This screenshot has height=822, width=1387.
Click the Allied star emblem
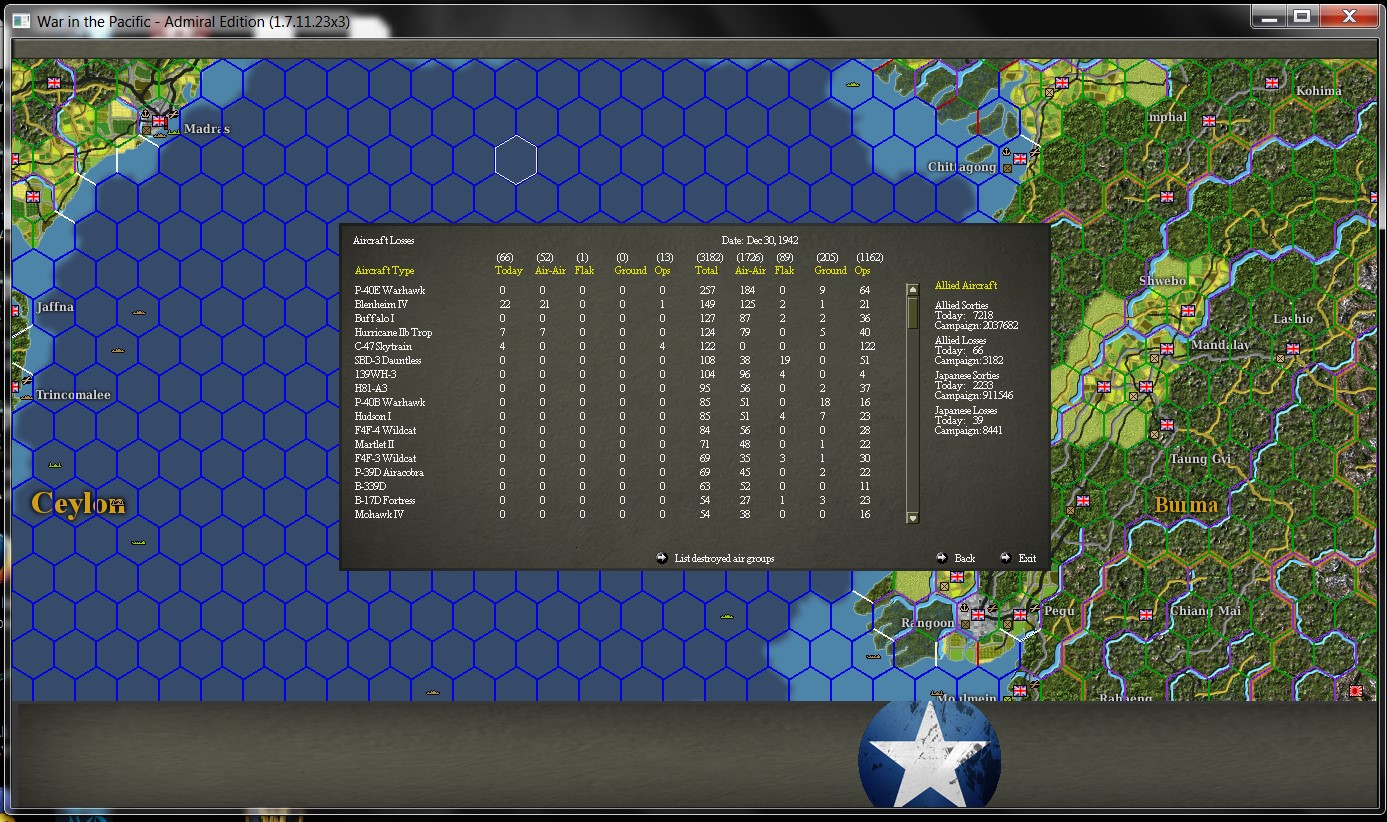929,753
